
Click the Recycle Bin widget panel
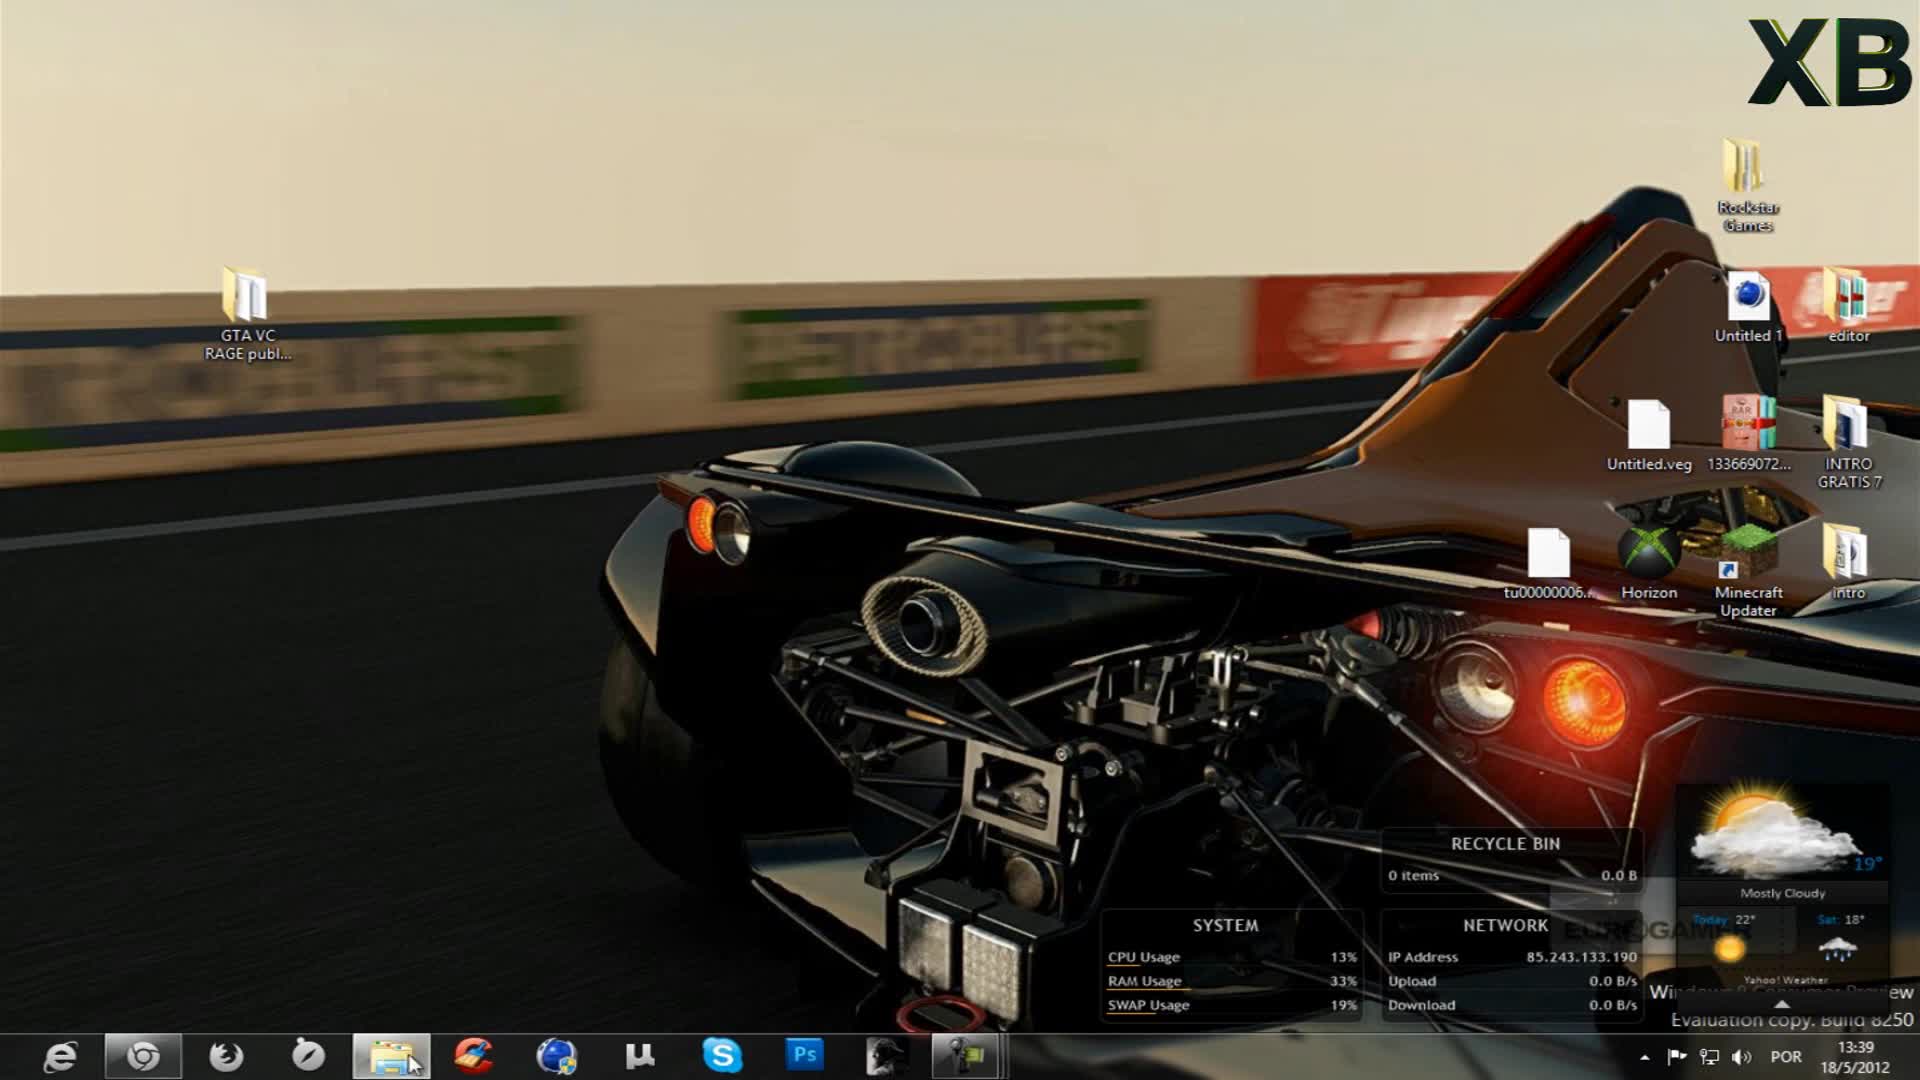coord(1510,860)
